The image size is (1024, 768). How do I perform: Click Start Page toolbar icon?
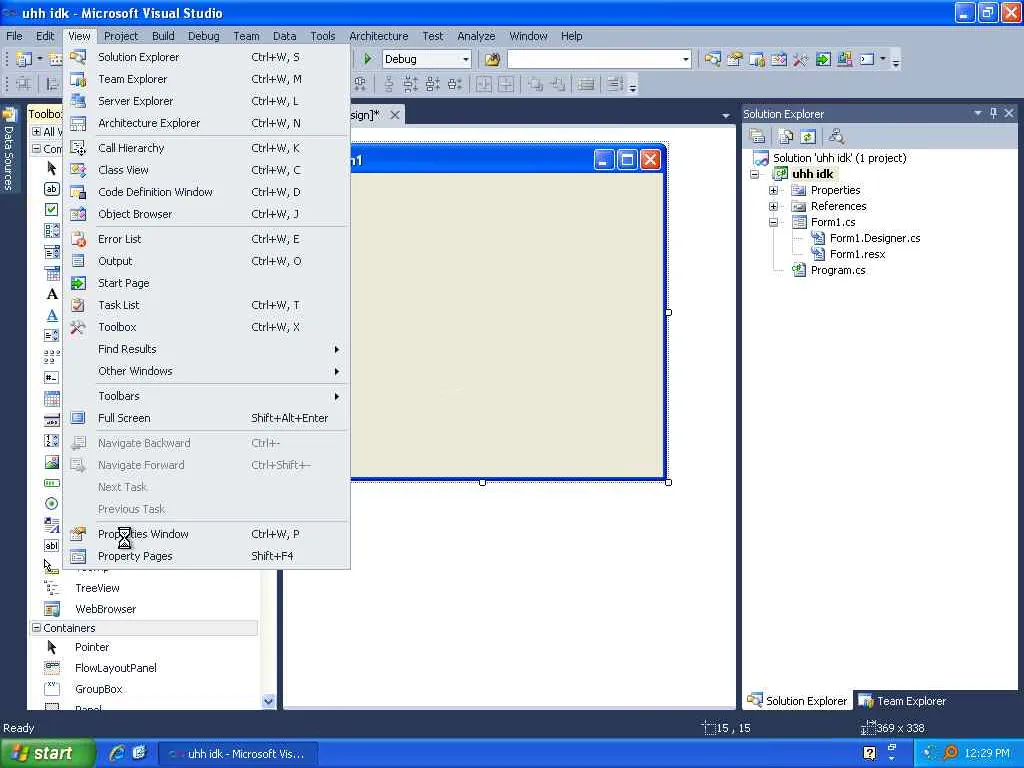pos(823,59)
